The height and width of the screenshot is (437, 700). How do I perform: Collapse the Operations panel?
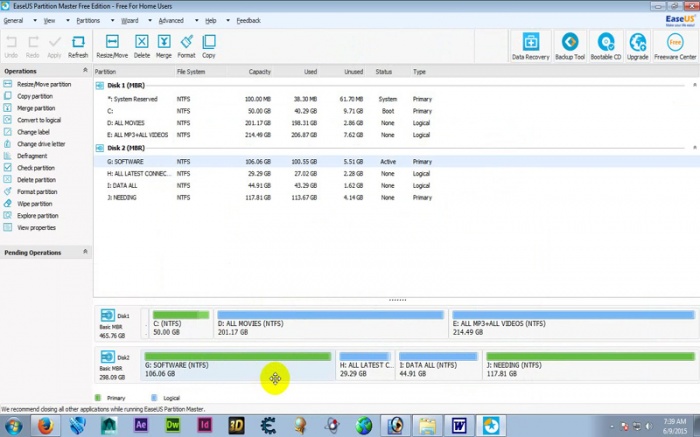point(84,71)
